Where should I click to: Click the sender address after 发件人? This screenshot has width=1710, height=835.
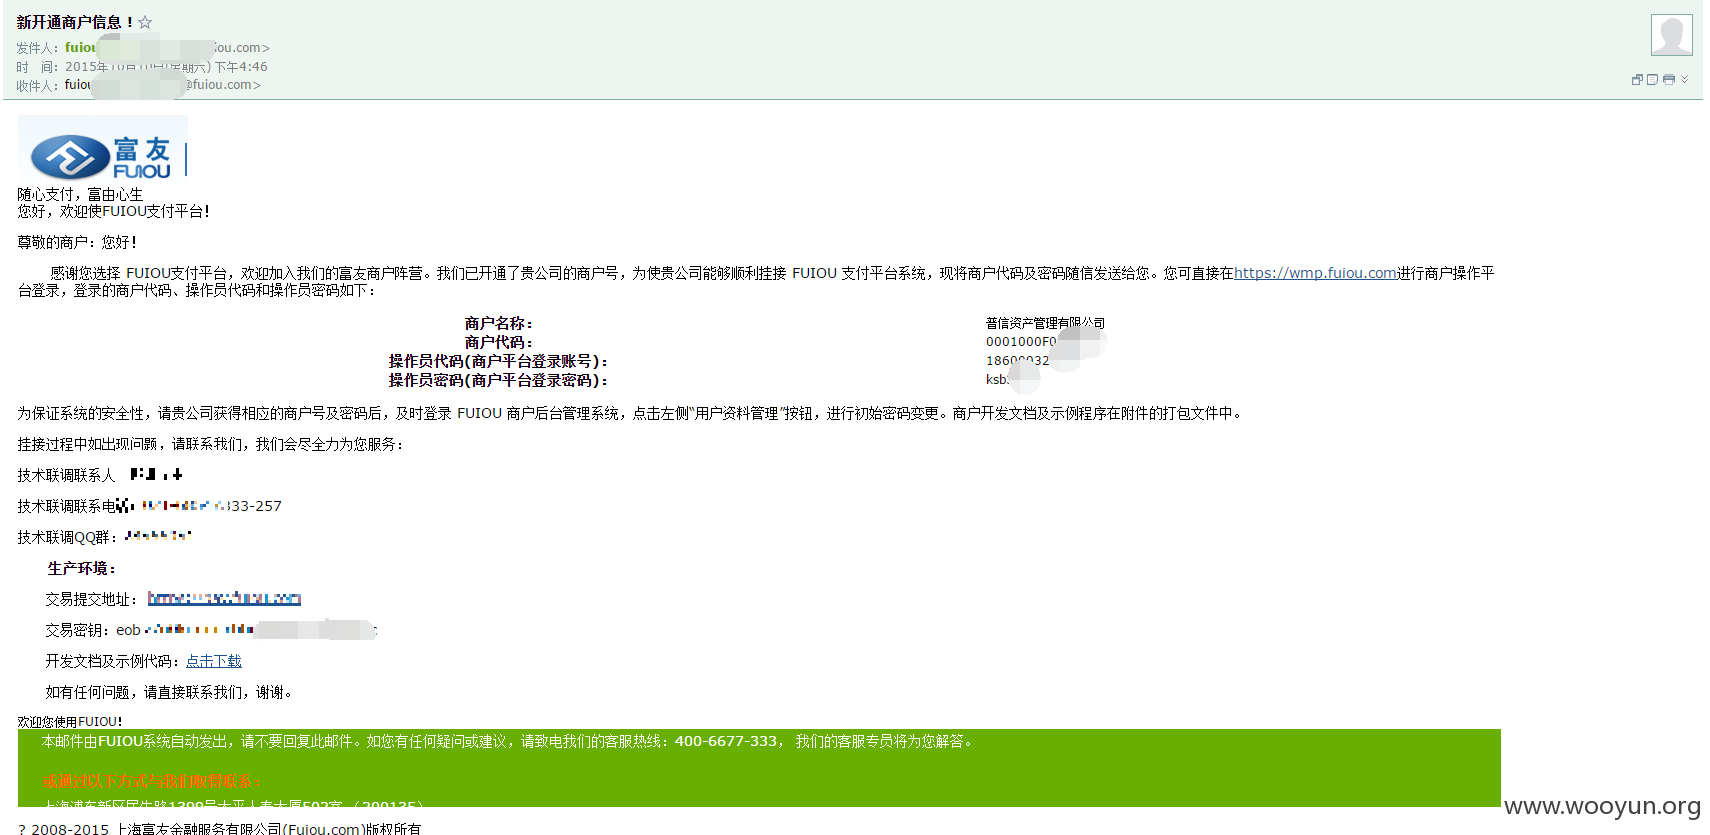coord(167,47)
